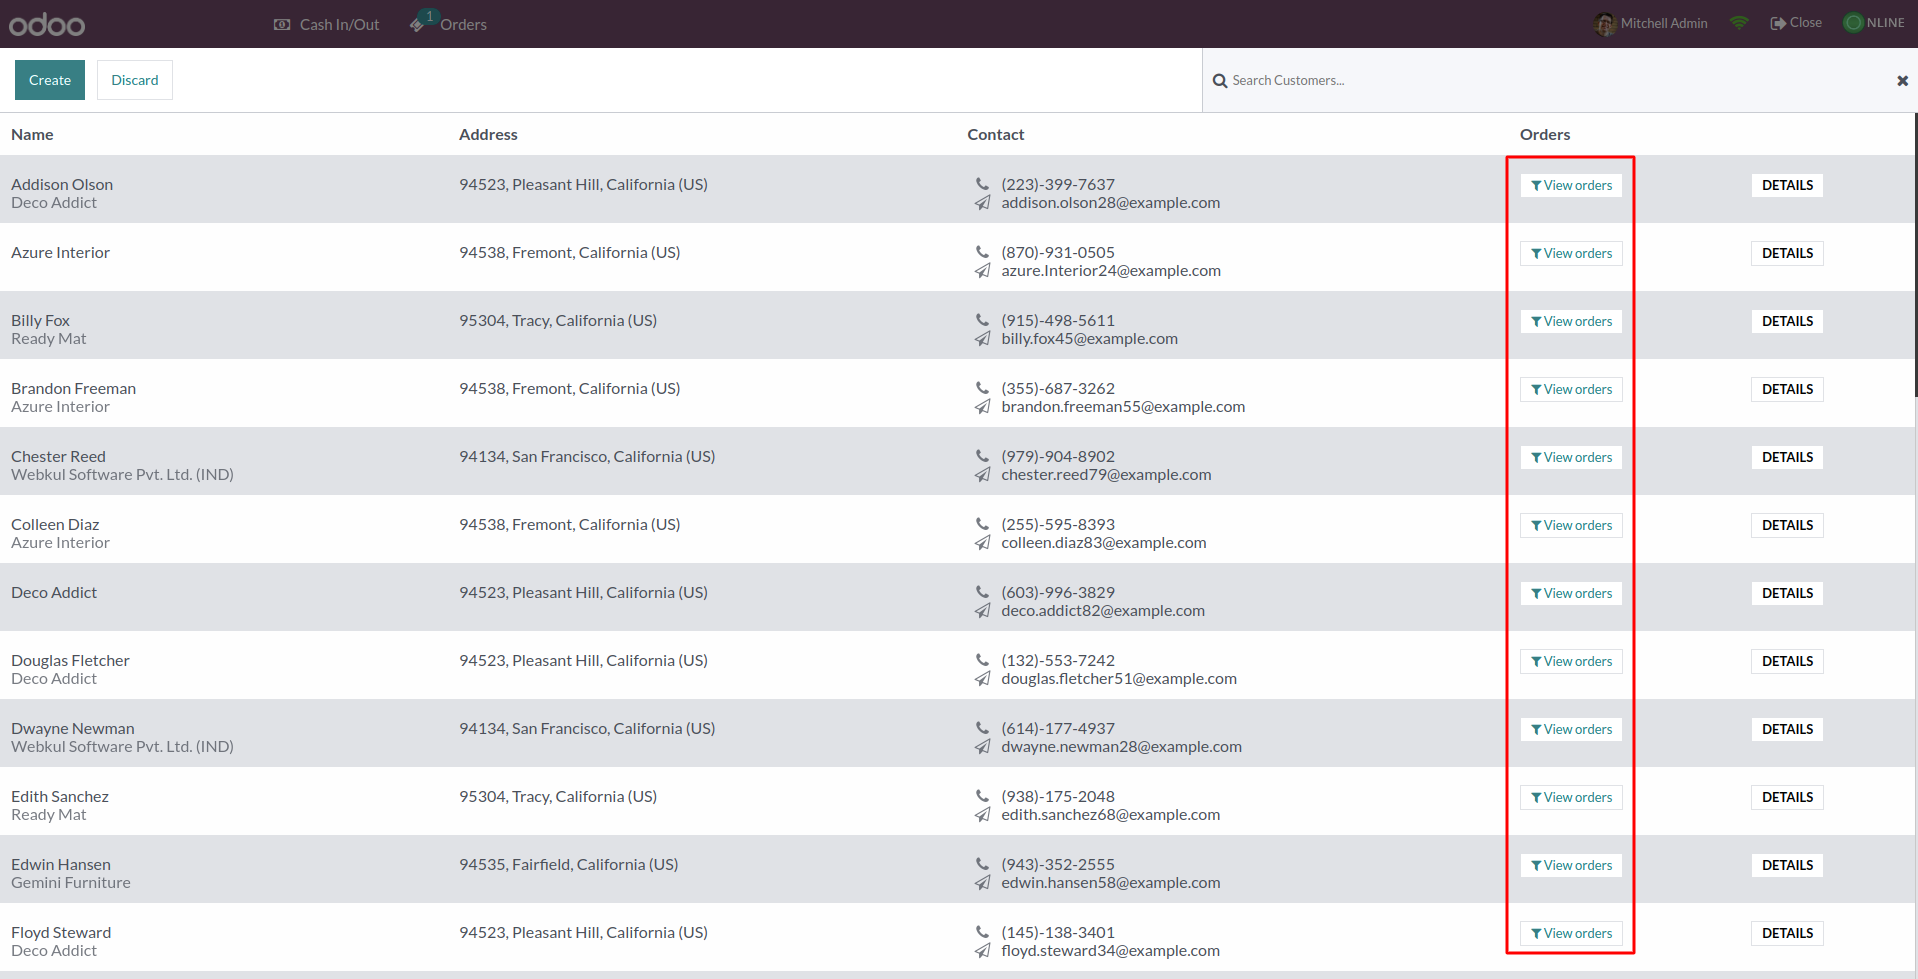Select customer Edwin Hansen
This screenshot has width=1918, height=979.
click(61, 864)
